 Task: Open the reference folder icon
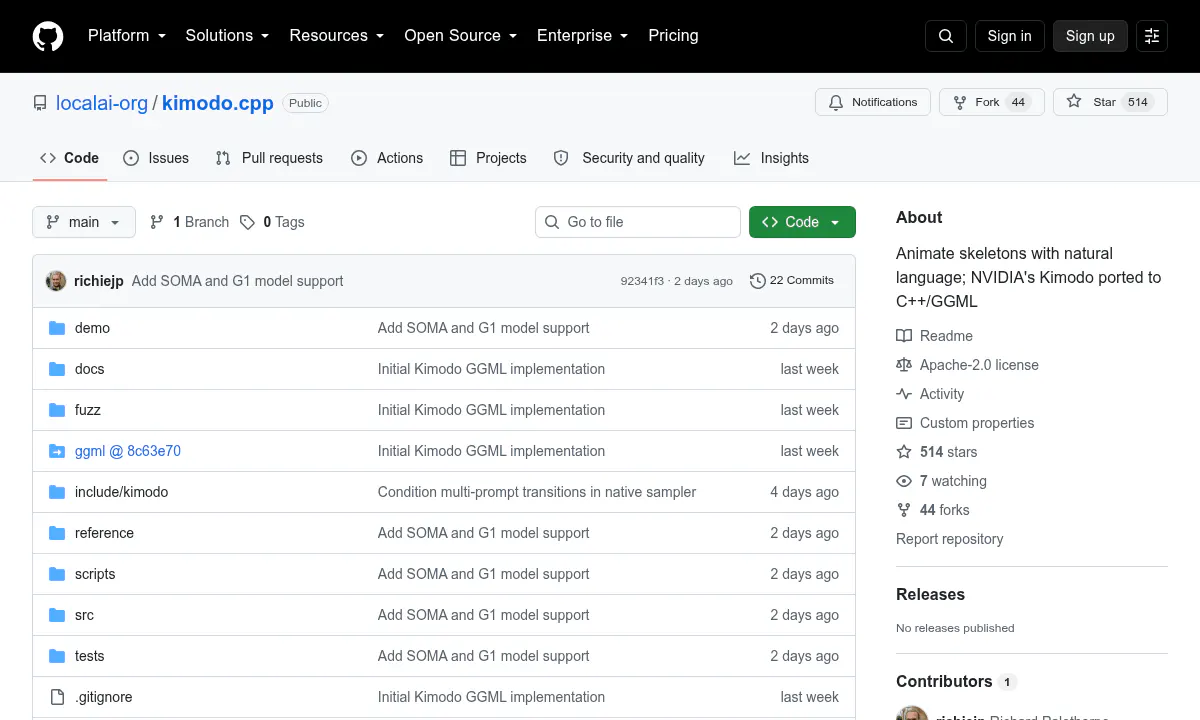[57, 533]
